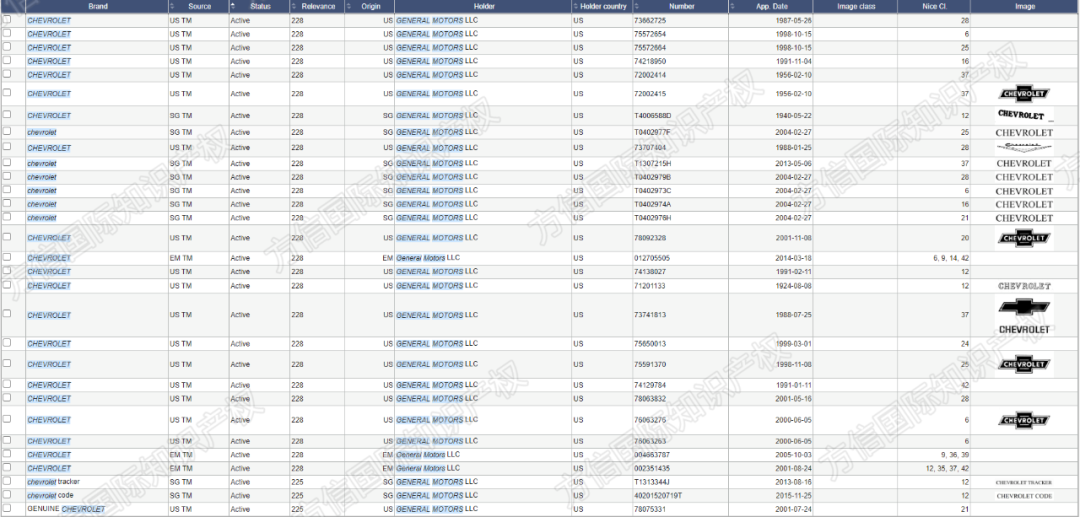Tick the checkbox for number 73707404

tap(7, 147)
